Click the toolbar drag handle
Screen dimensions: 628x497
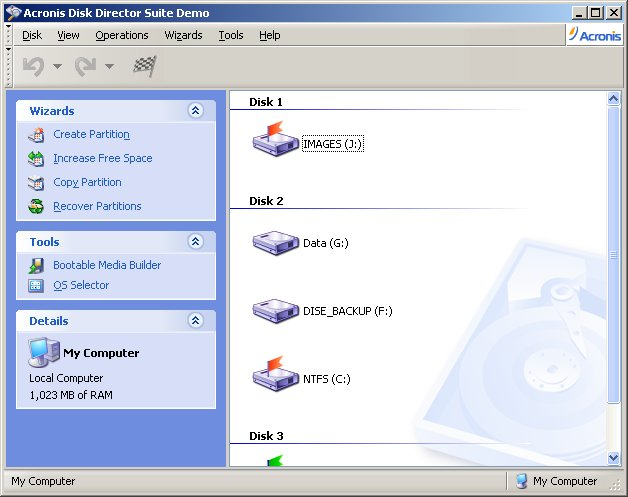pos(8,66)
